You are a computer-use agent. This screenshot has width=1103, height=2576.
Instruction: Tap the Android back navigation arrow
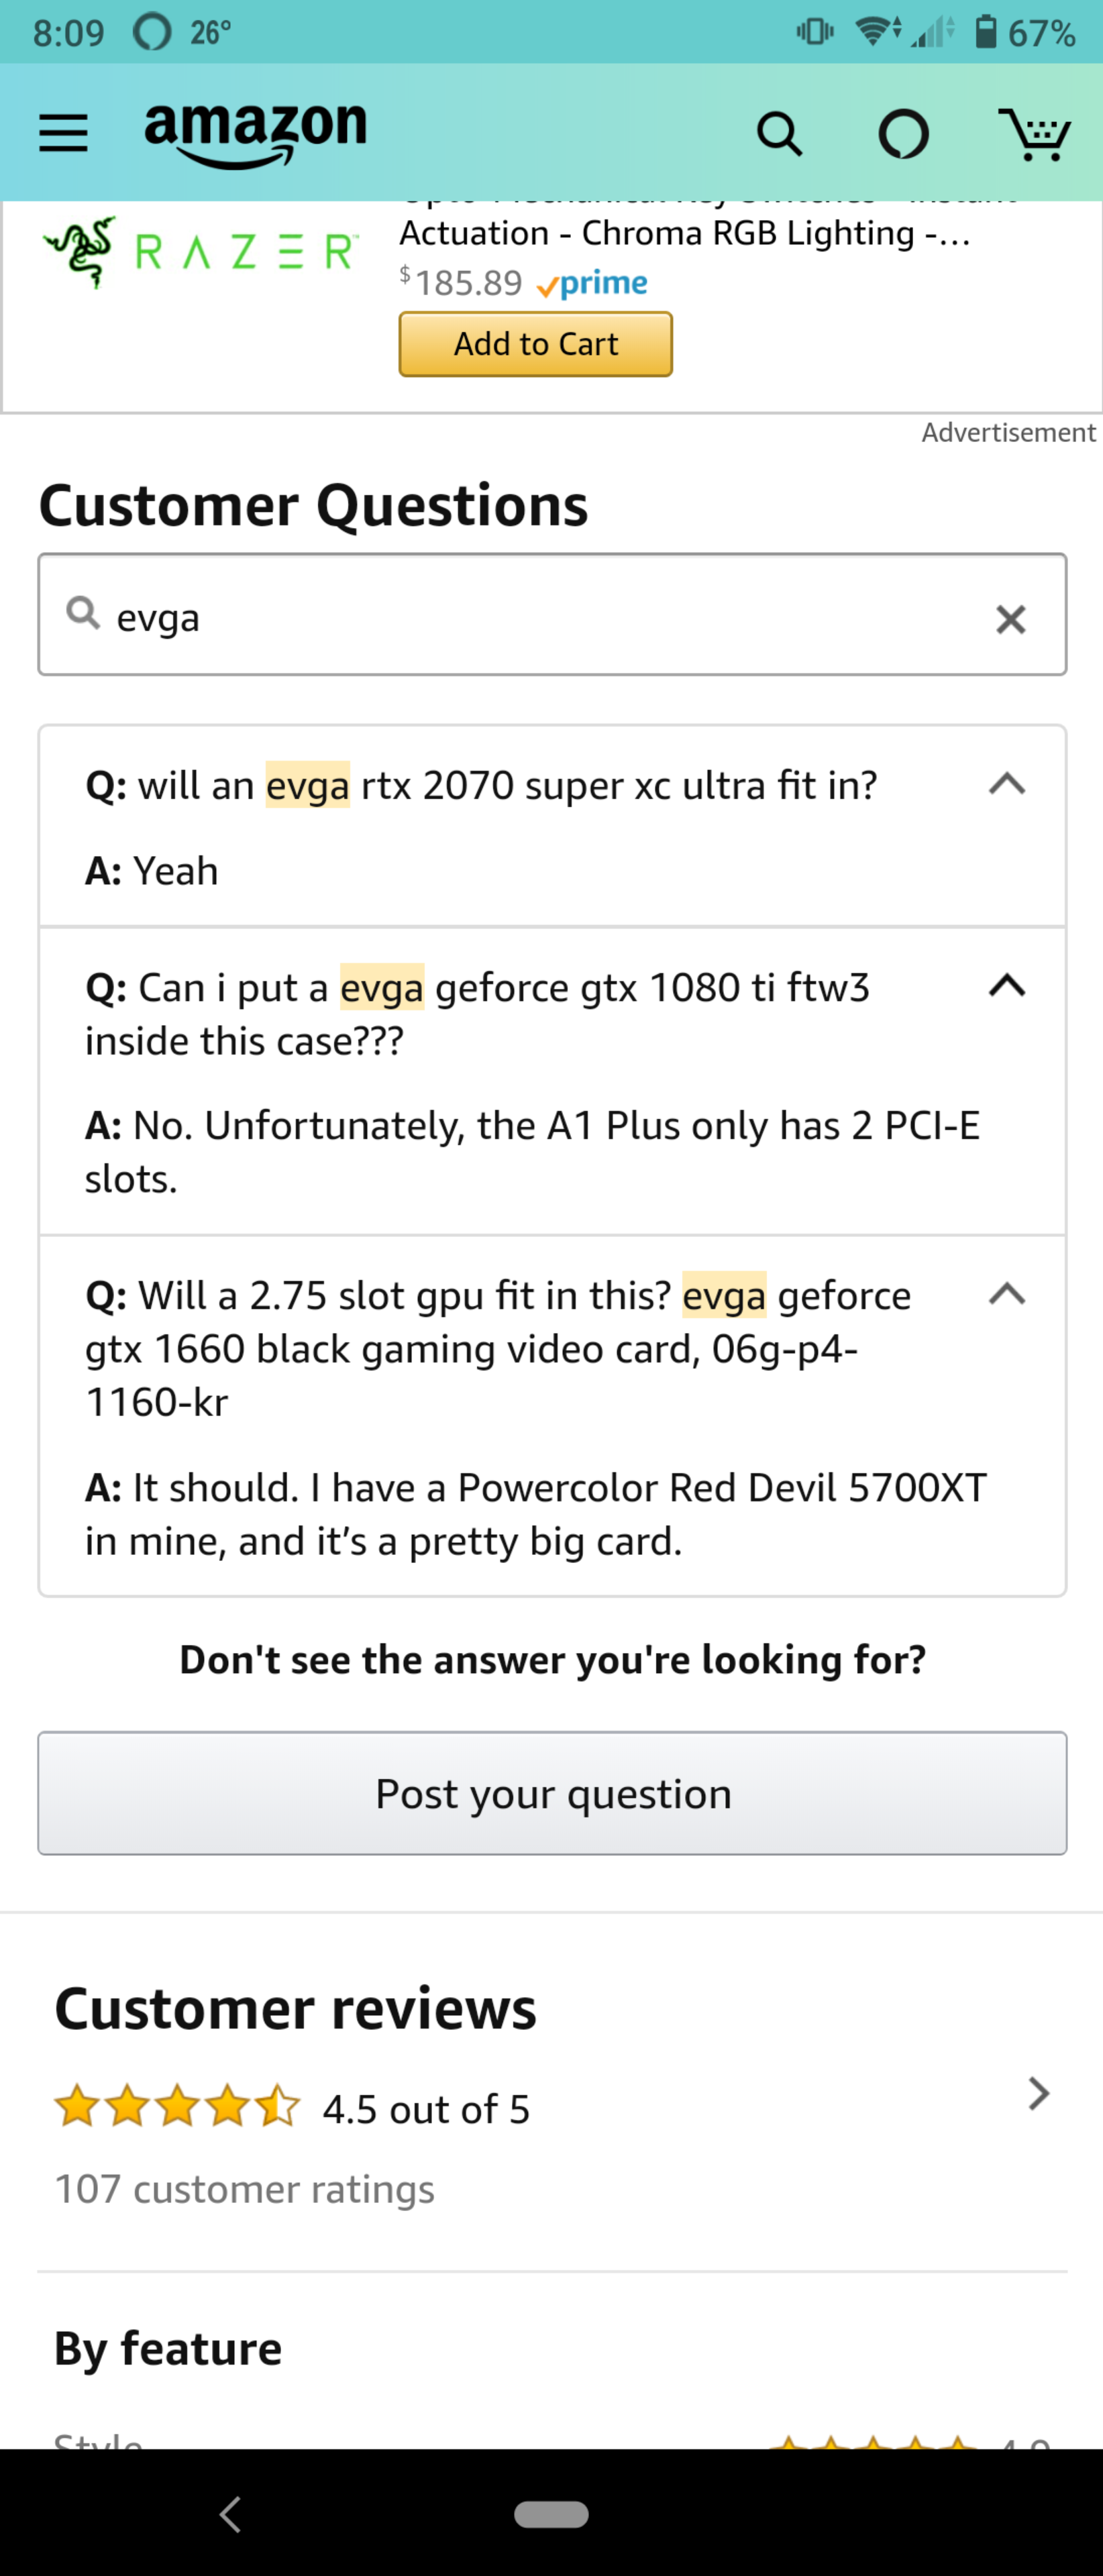pos(231,2513)
